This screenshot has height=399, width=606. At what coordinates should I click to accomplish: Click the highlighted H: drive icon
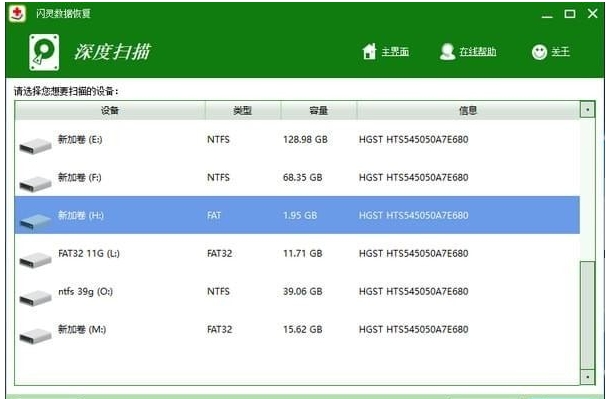point(35,222)
